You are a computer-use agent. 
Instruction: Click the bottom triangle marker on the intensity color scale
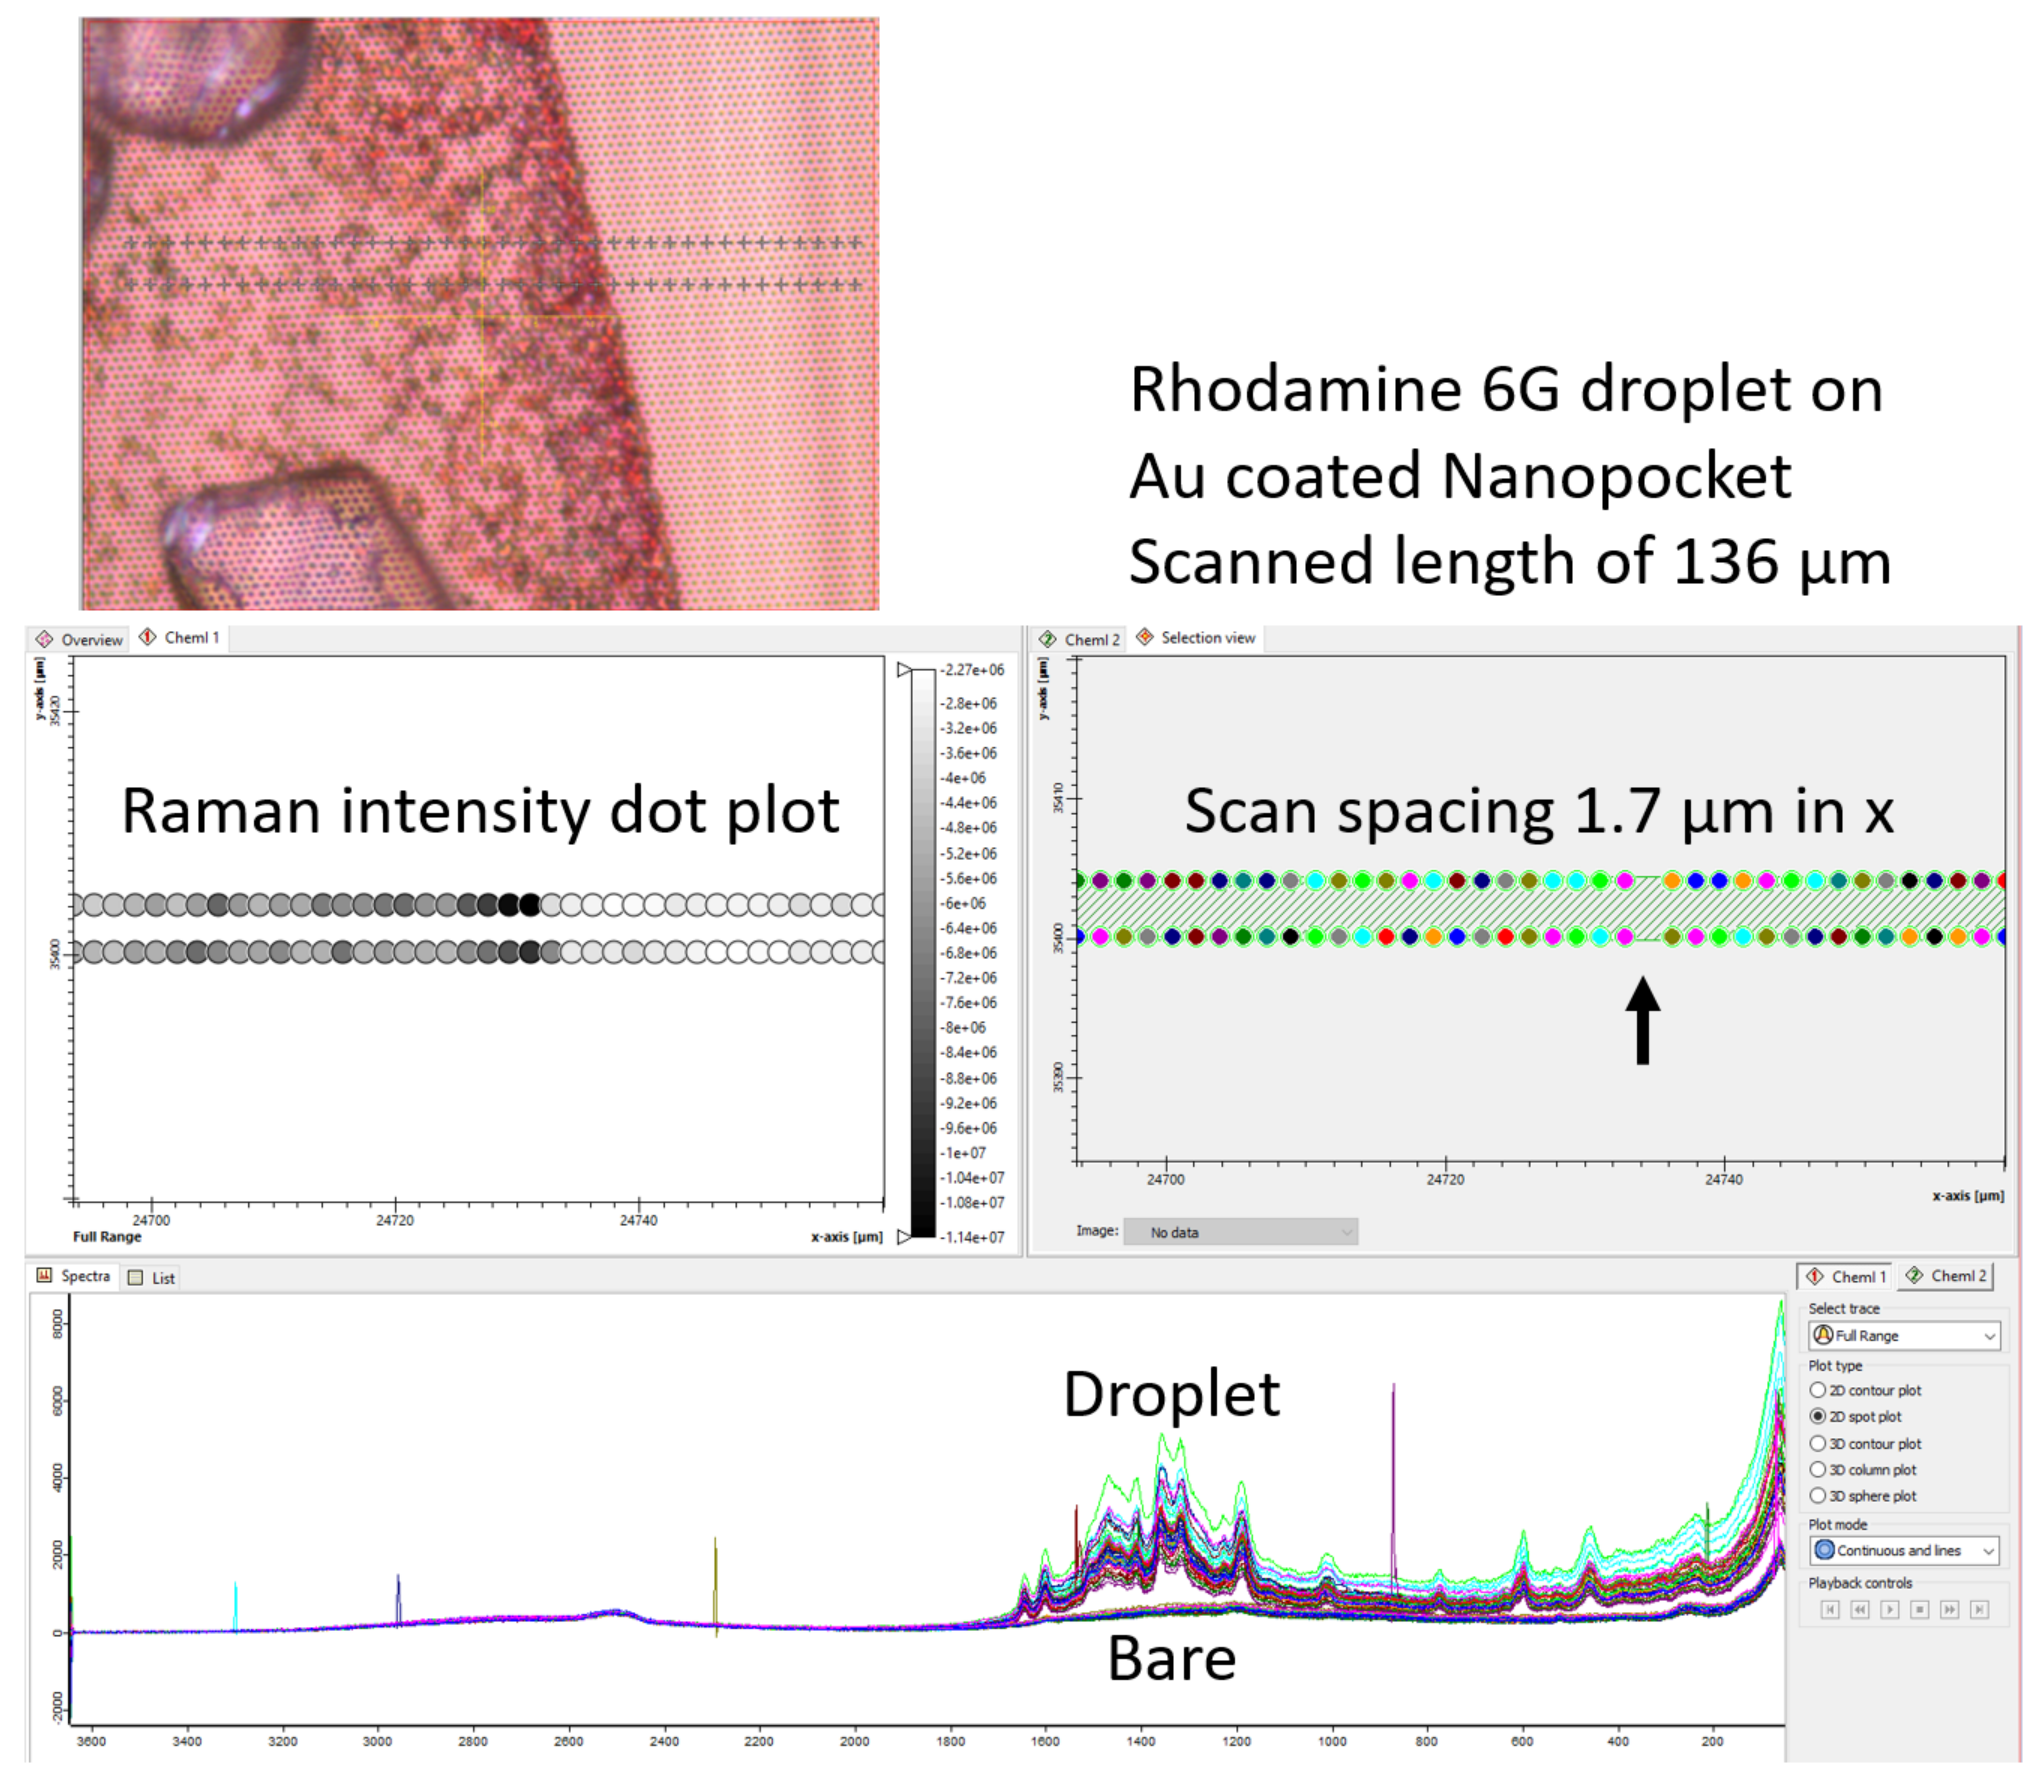[x=903, y=1236]
